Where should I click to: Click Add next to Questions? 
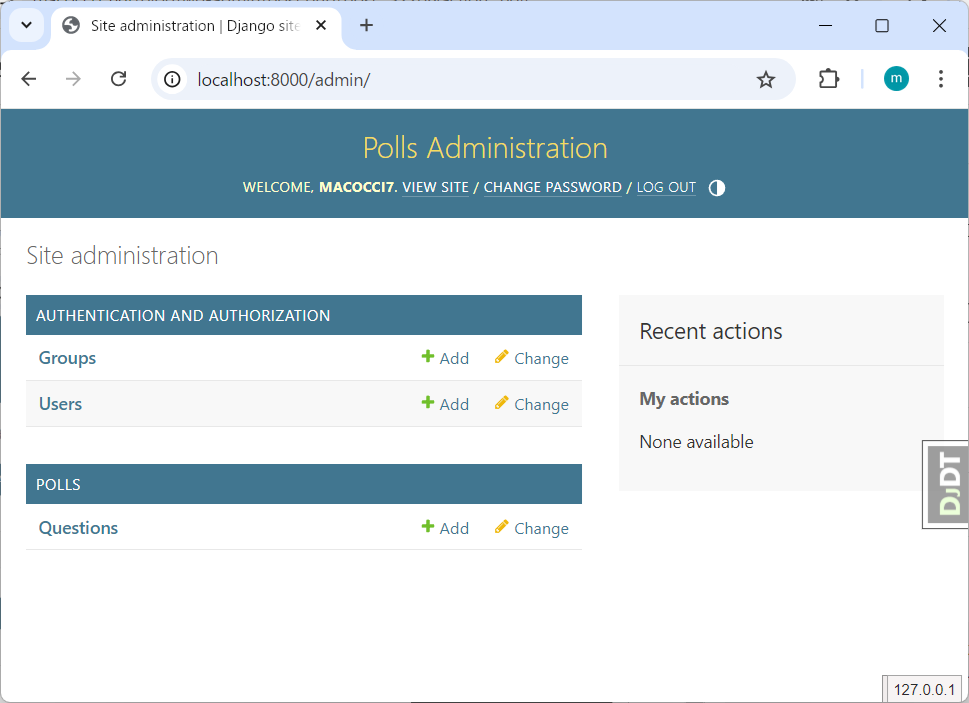445,528
